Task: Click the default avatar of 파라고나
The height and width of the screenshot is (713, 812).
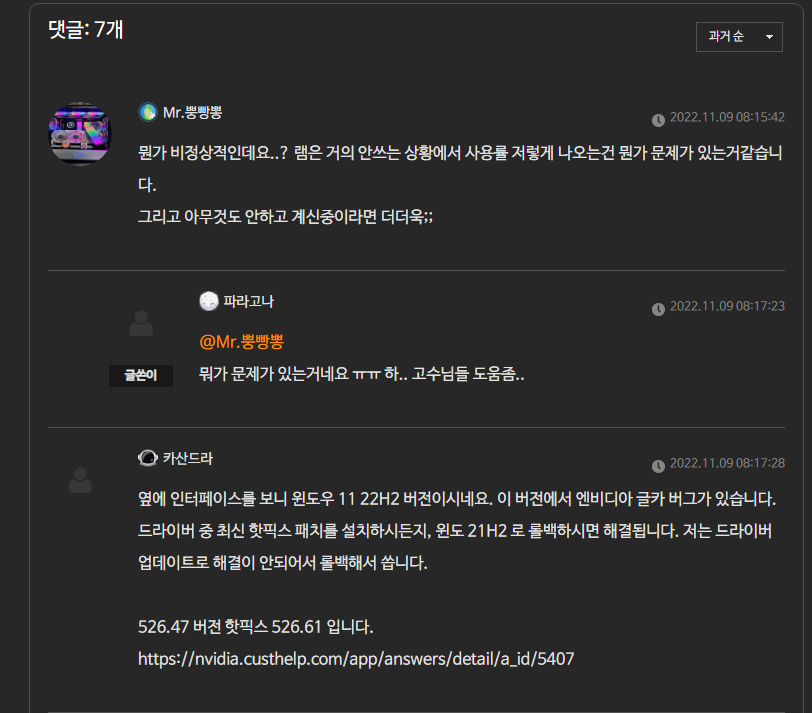Action: pyautogui.click(x=141, y=324)
